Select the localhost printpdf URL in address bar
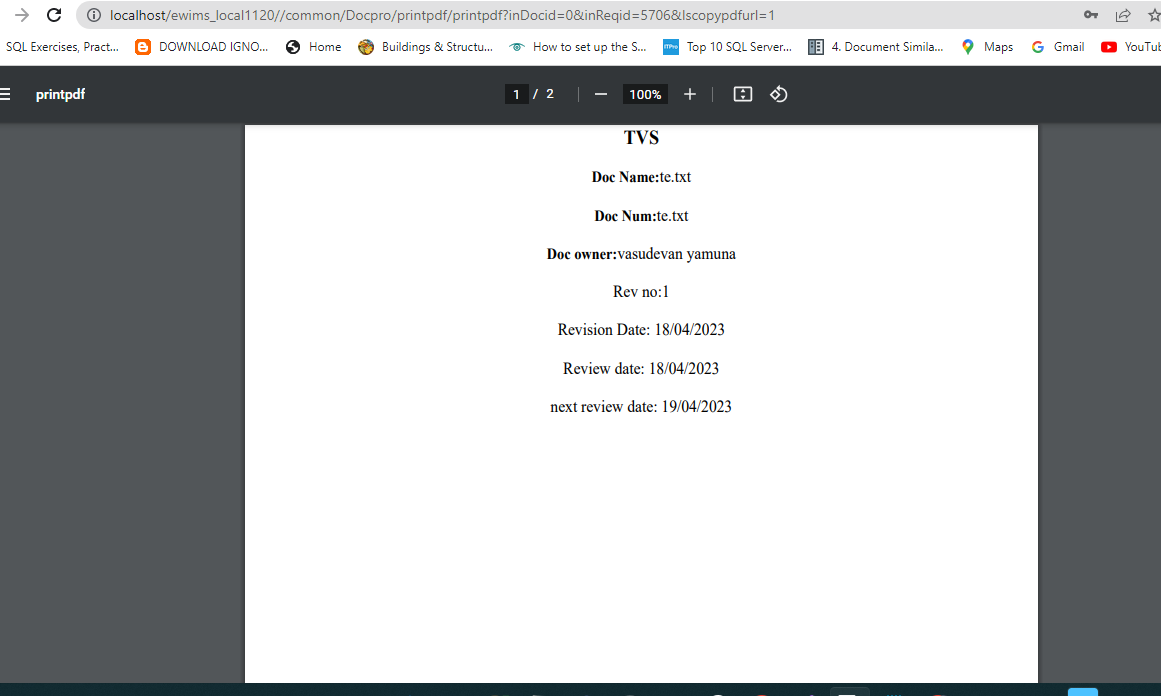 442,15
